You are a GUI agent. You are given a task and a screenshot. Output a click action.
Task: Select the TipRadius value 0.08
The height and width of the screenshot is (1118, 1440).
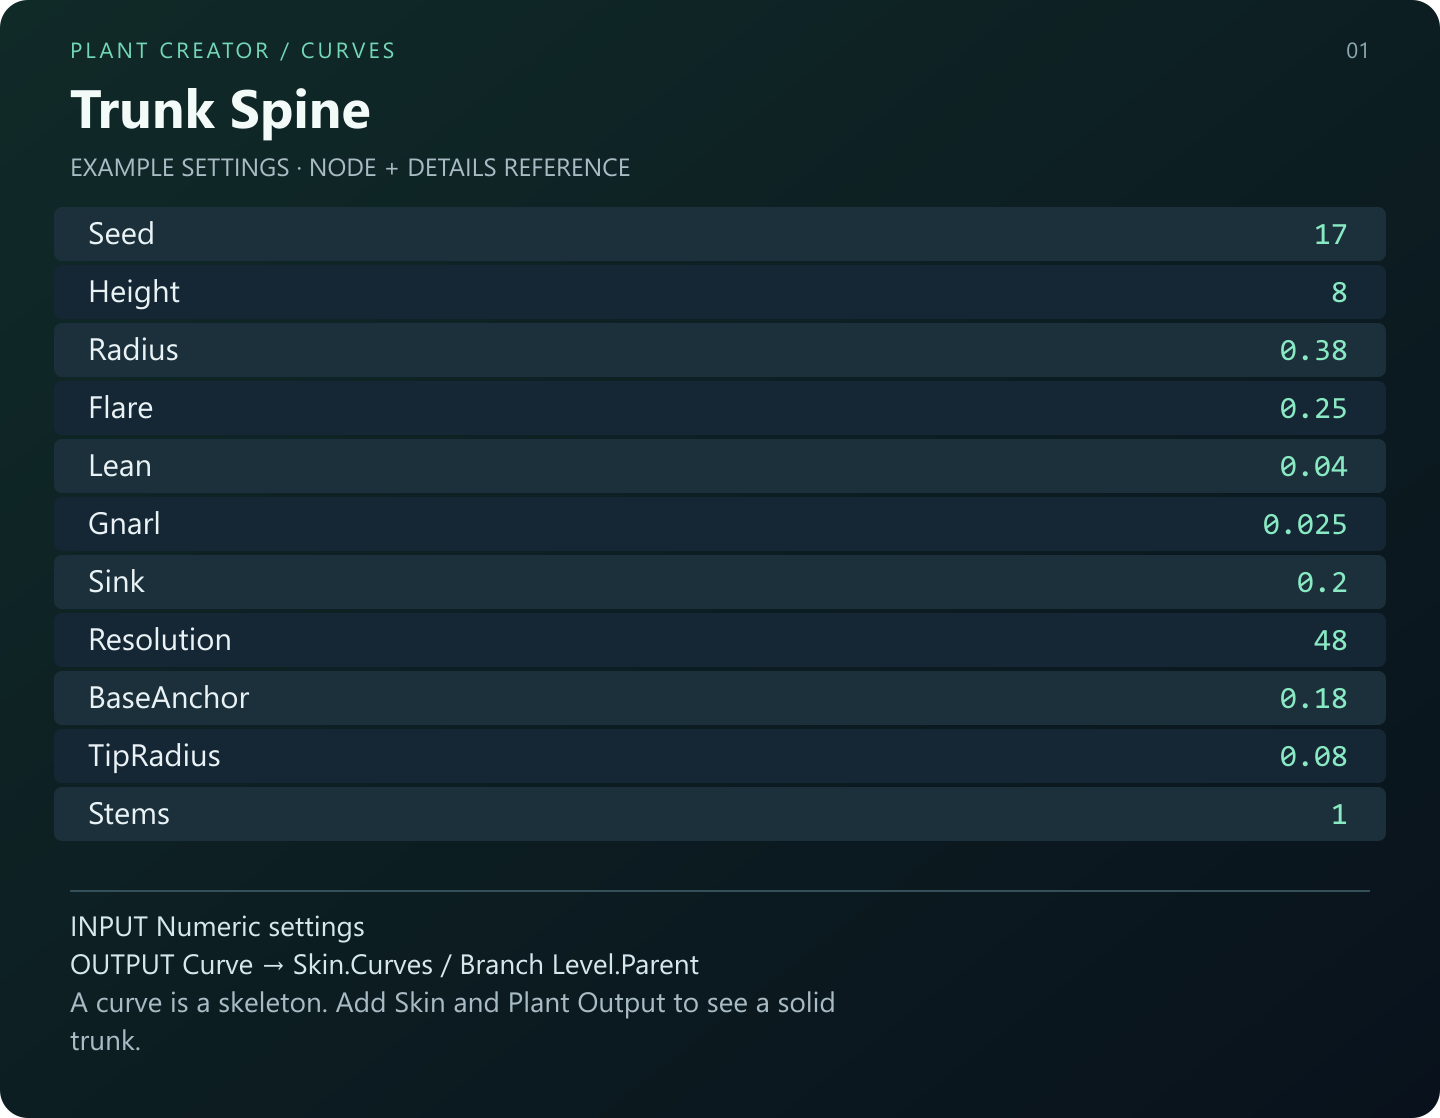click(1313, 756)
